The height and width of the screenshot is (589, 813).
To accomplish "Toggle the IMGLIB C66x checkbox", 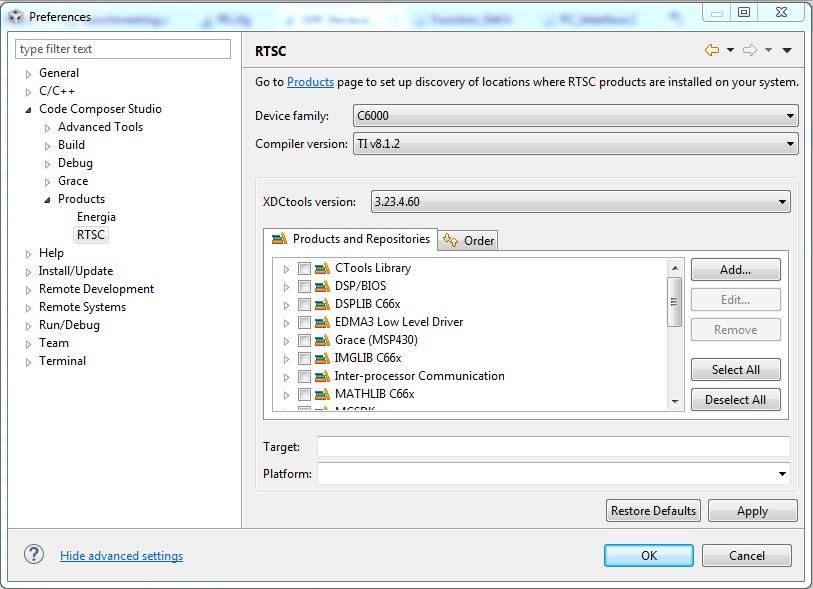I will (304, 358).
